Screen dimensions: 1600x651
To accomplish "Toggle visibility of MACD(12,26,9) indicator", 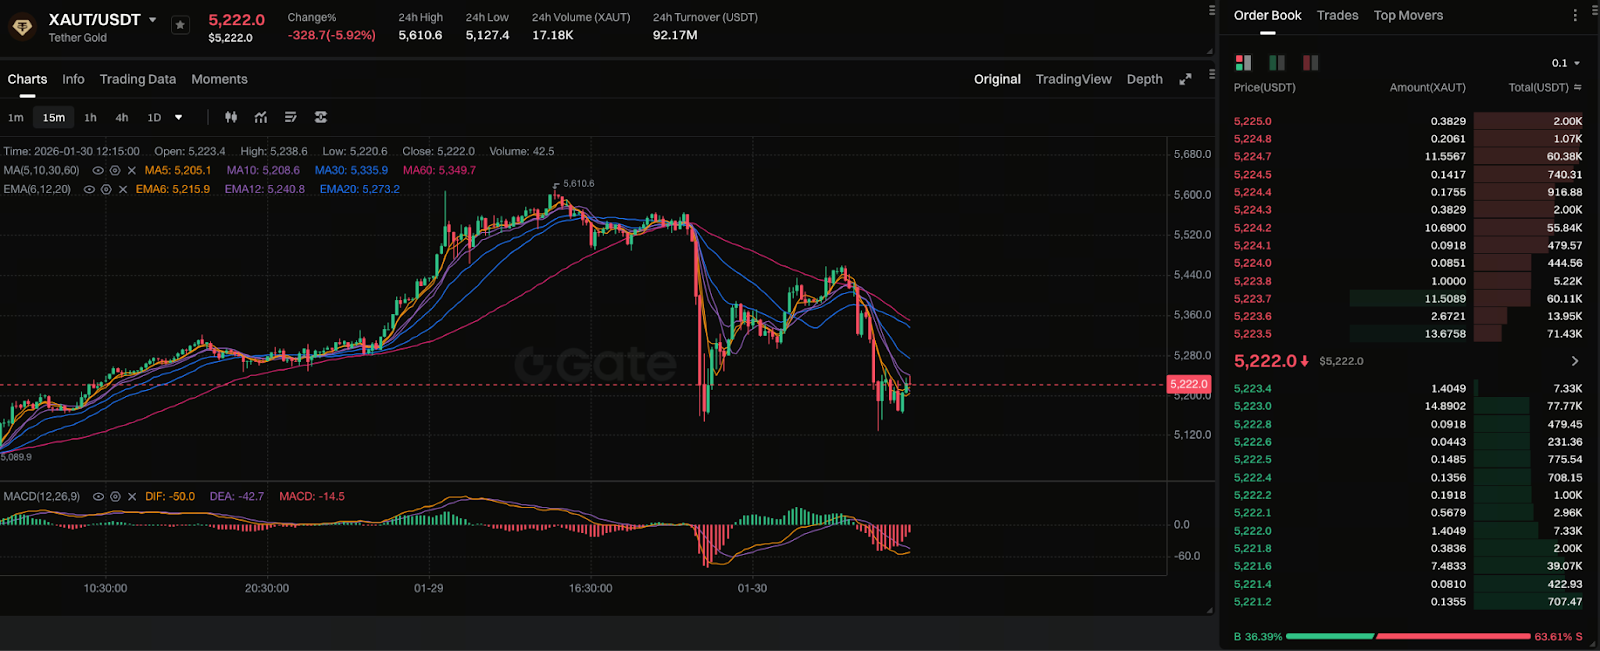I will [x=98, y=497].
